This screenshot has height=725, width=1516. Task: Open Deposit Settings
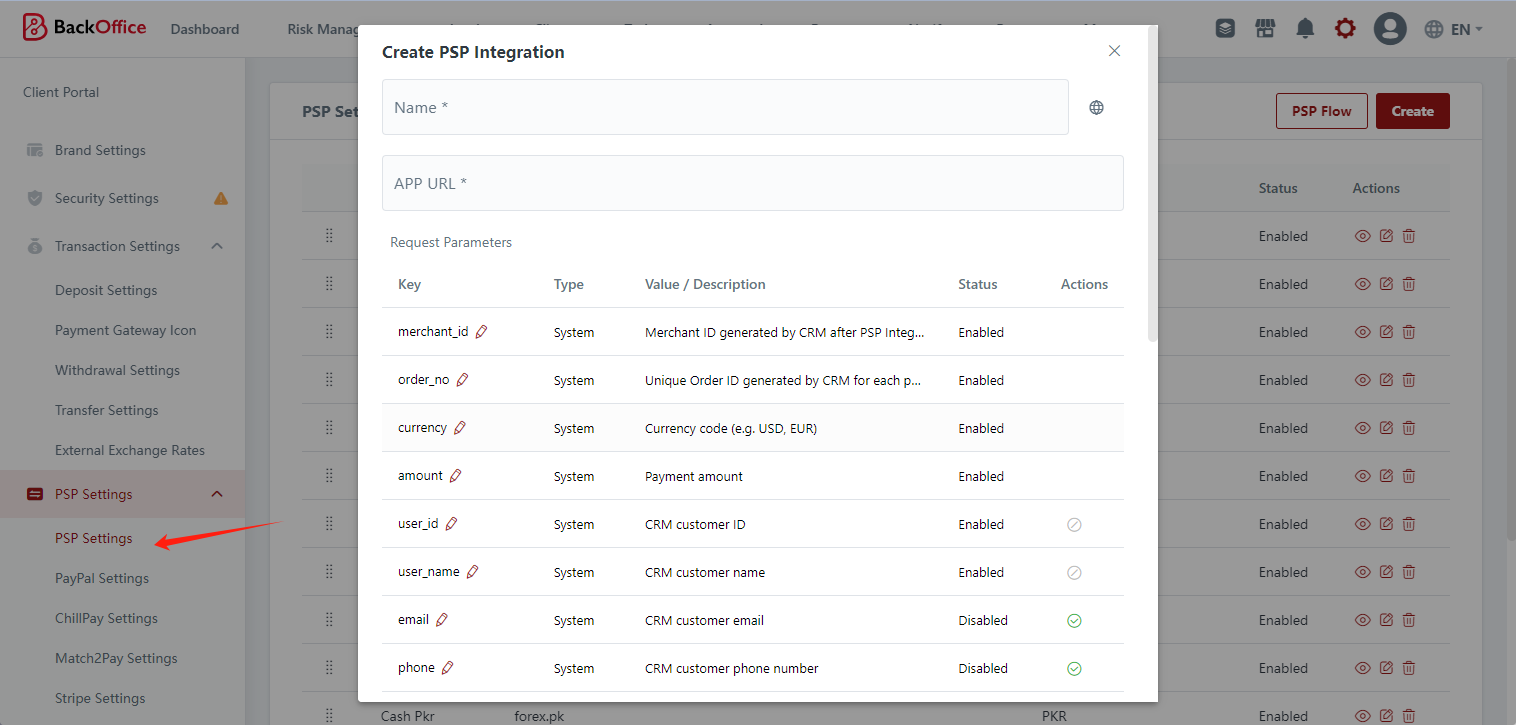[x=106, y=290]
